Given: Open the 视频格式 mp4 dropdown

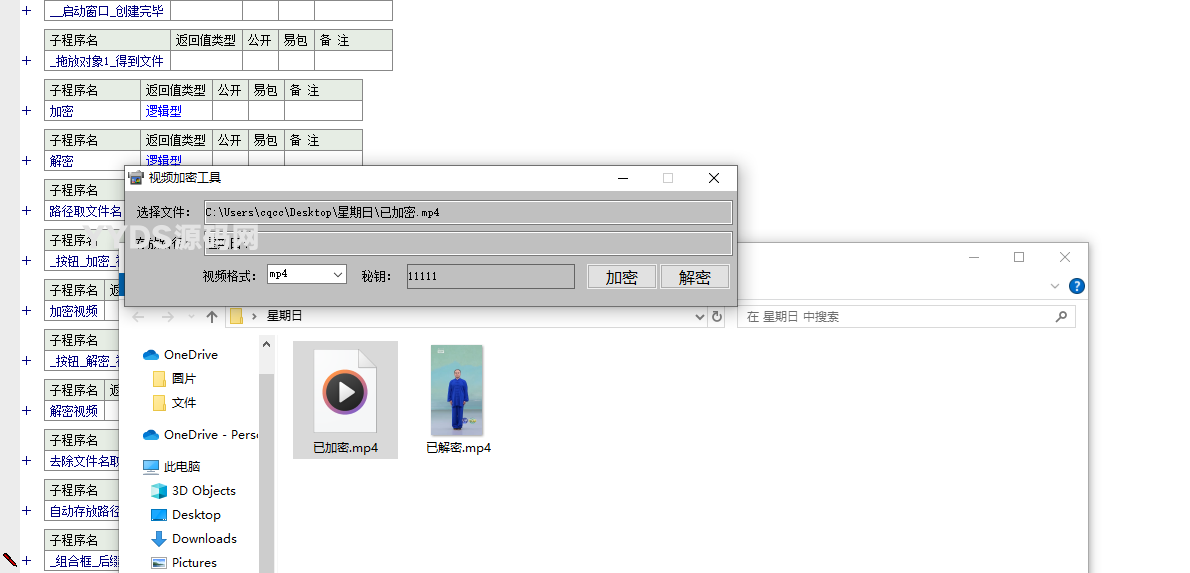Looking at the screenshot, I should 337,274.
